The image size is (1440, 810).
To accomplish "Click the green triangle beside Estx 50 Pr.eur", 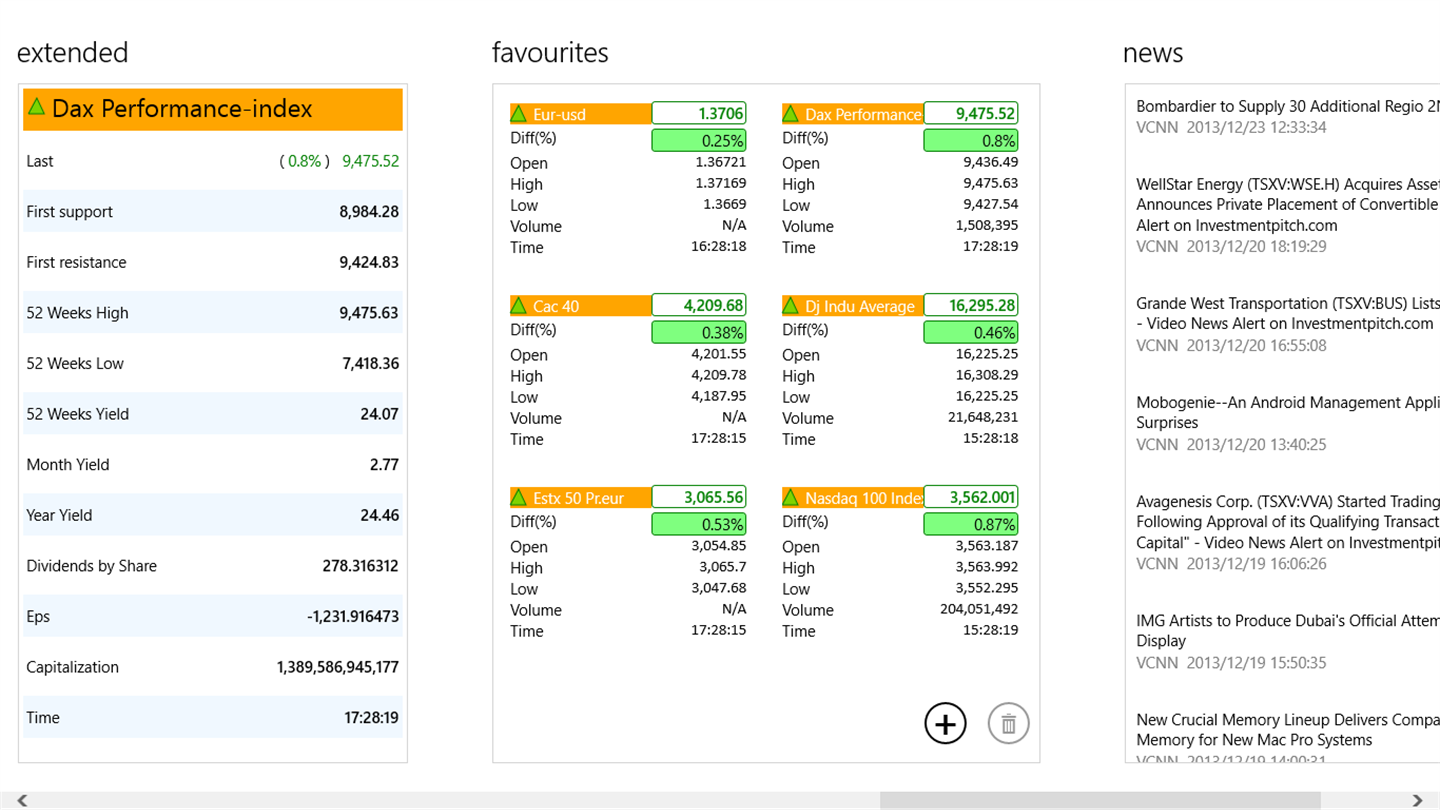I will (x=518, y=497).
